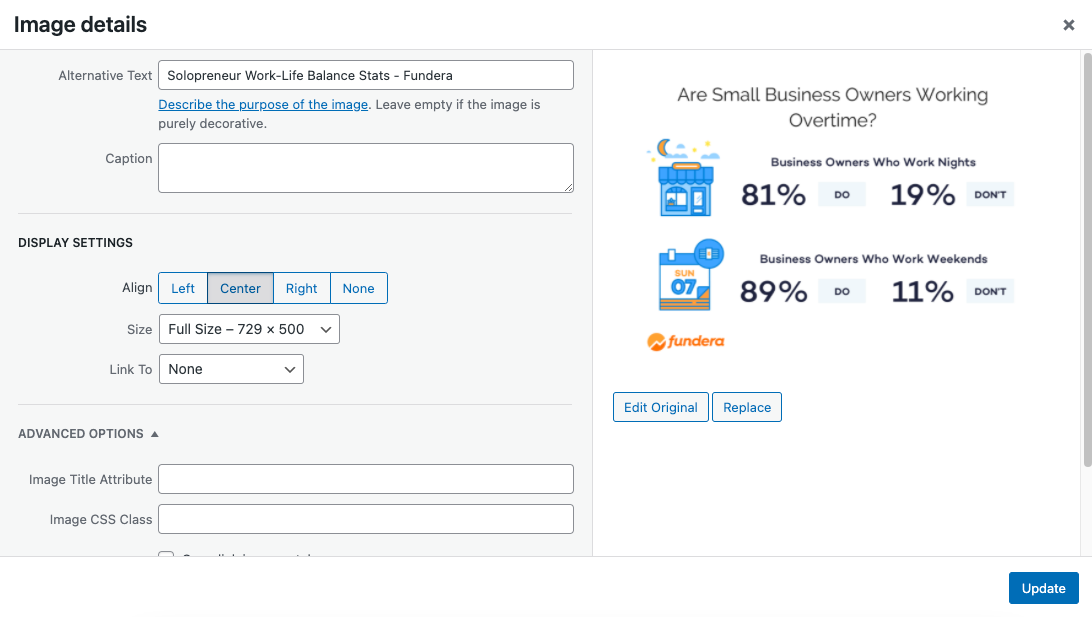Open 'Describe the purpose of the image' link
Screen dimensions: 1092x617
[x=263, y=104]
